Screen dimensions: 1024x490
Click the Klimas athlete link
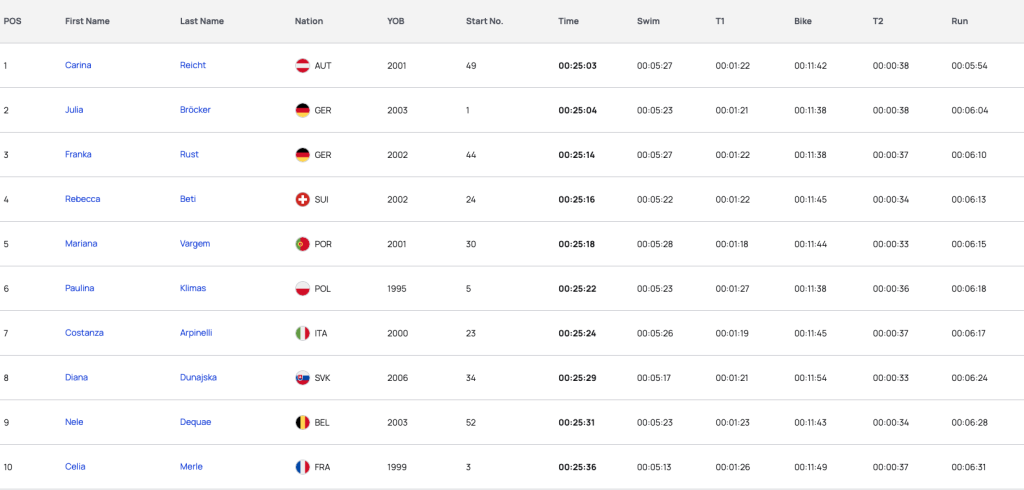pyautogui.click(x=193, y=288)
